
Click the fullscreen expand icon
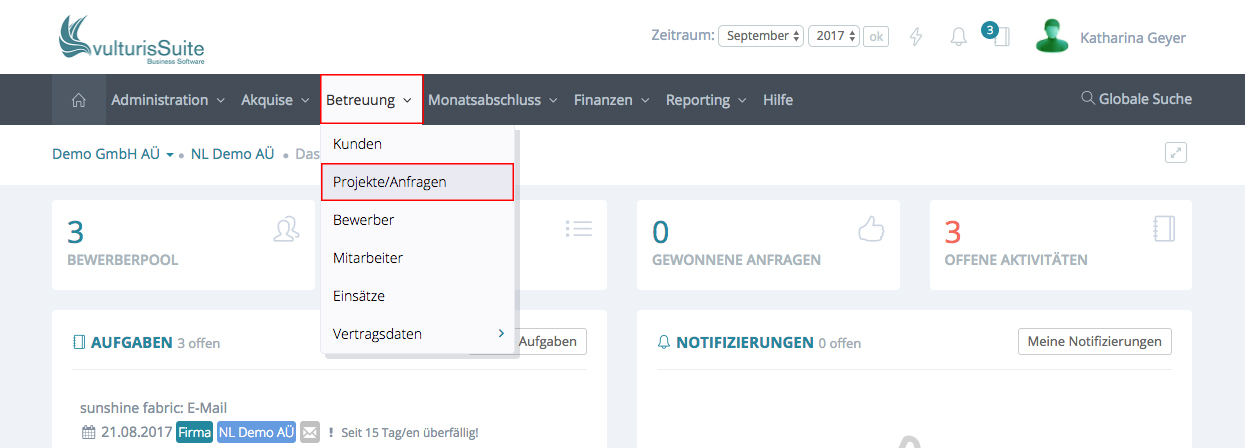tap(1176, 153)
